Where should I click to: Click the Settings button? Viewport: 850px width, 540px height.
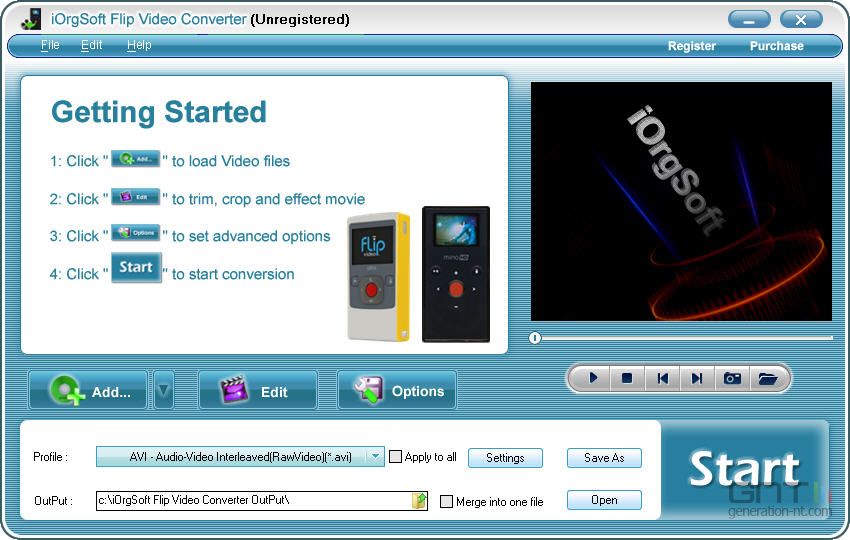(x=505, y=458)
